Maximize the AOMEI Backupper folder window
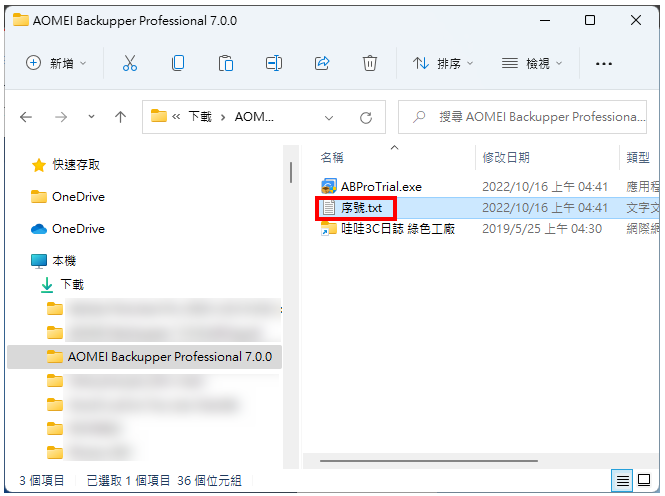The image size is (665, 496). (590, 20)
